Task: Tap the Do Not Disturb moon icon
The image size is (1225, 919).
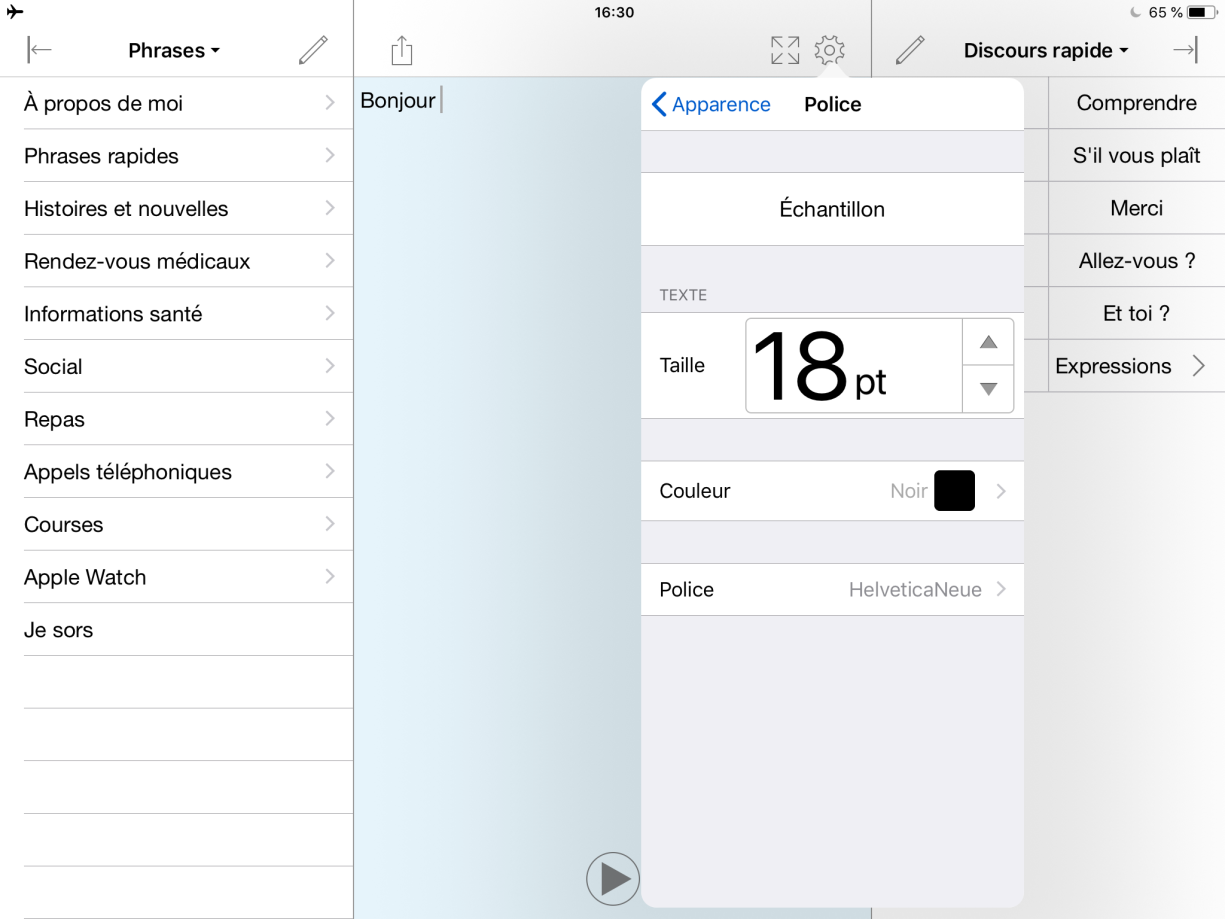Action: point(1135,13)
